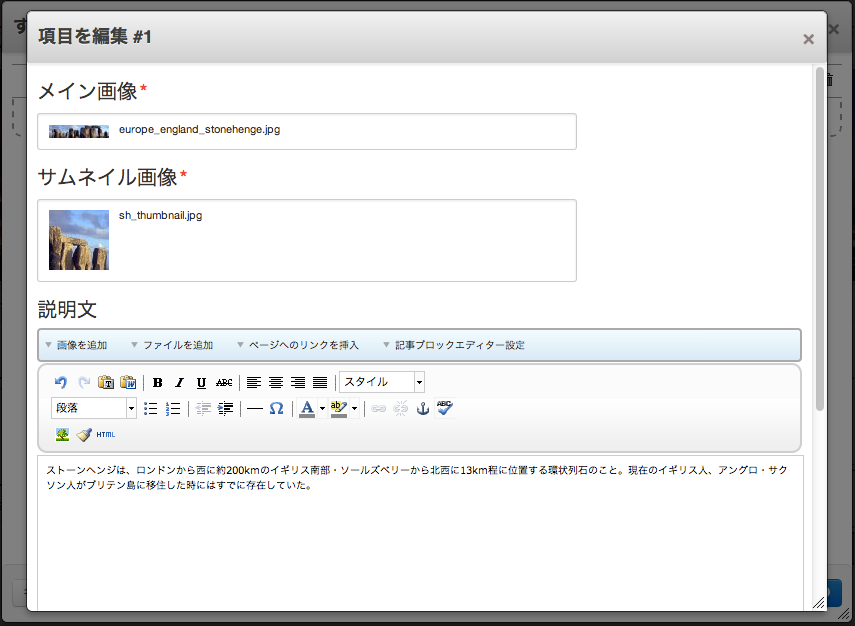Click the undo arrow icon
855x626 pixels.
(x=61, y=382)
